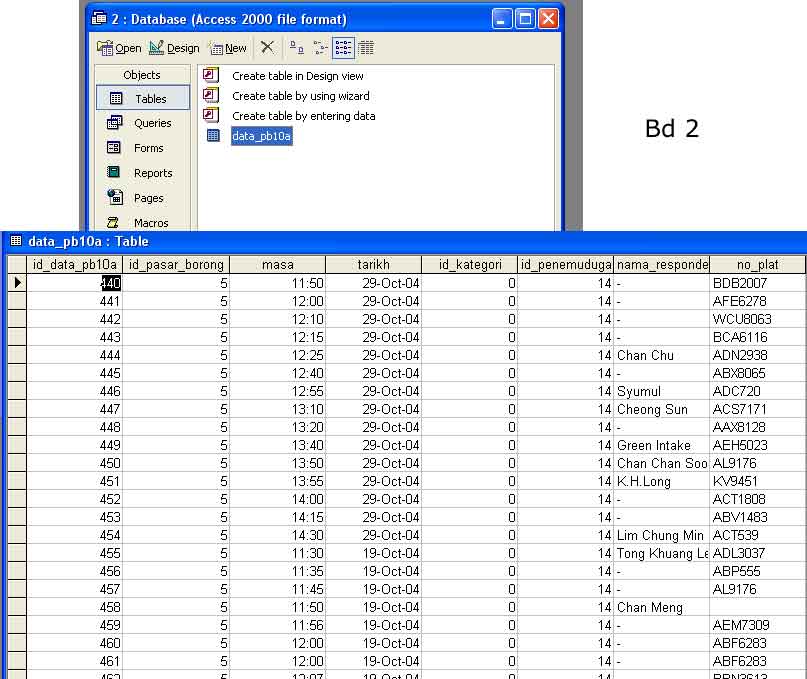Click plate cell KV9451
The width and height of the screenshot is (807, 679).
coord(757,481)
